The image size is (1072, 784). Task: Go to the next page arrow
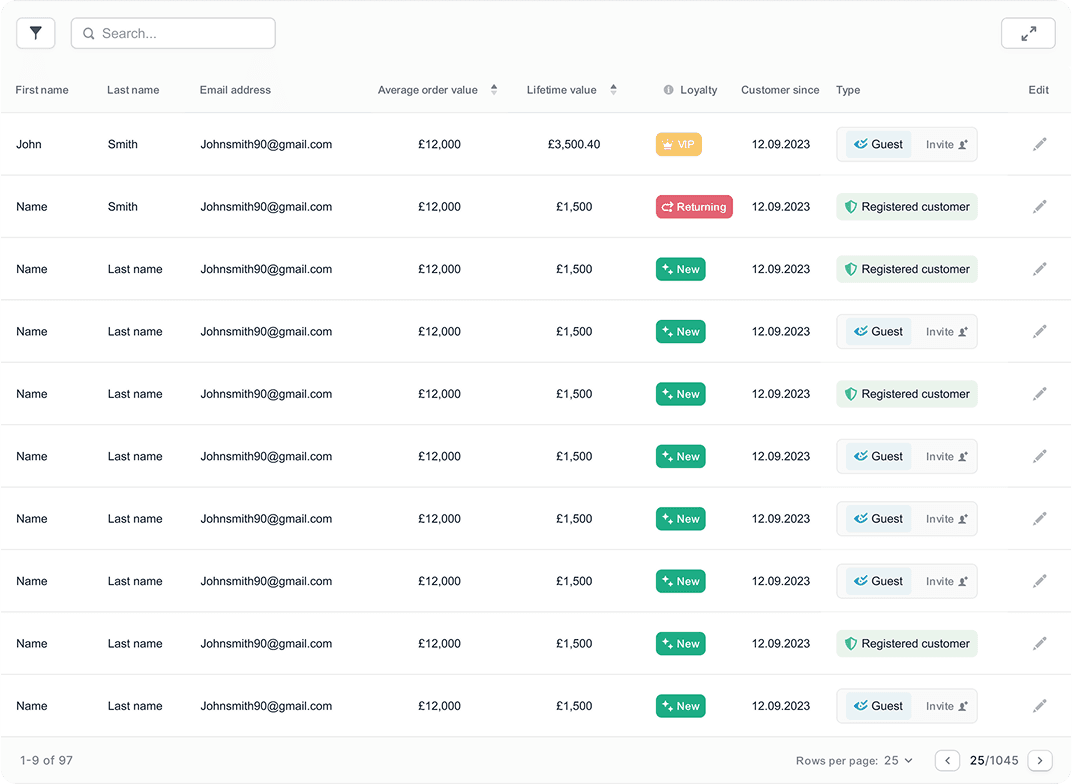coord(1040,761)
